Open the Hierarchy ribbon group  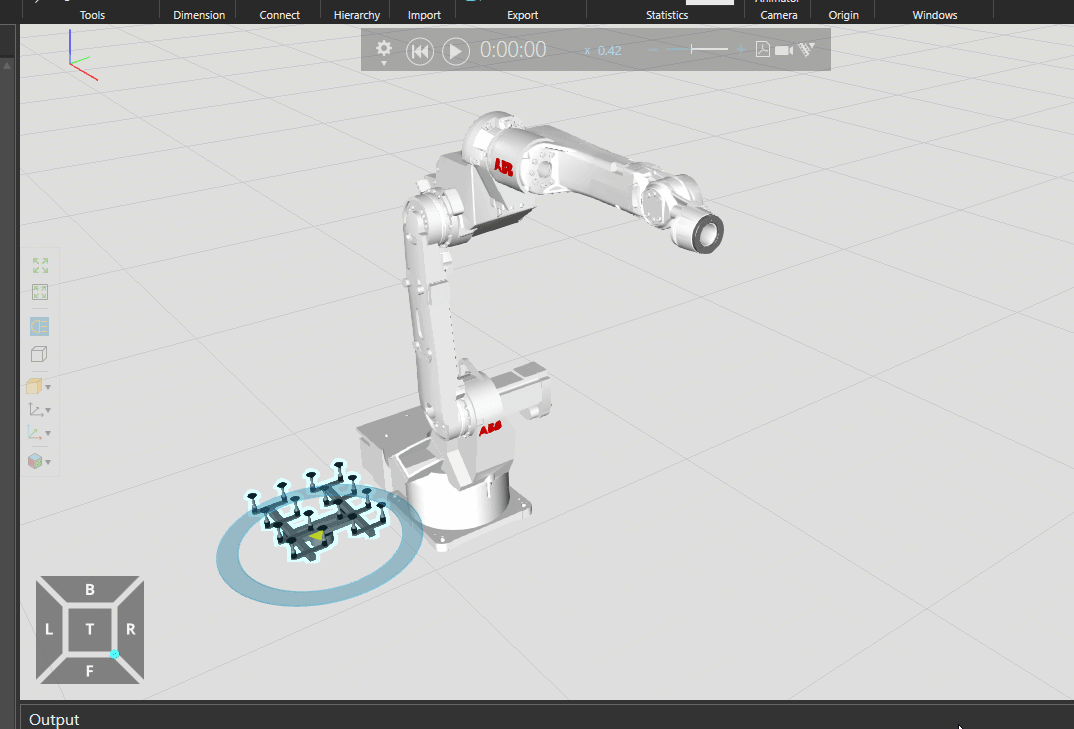click(357, 15)
